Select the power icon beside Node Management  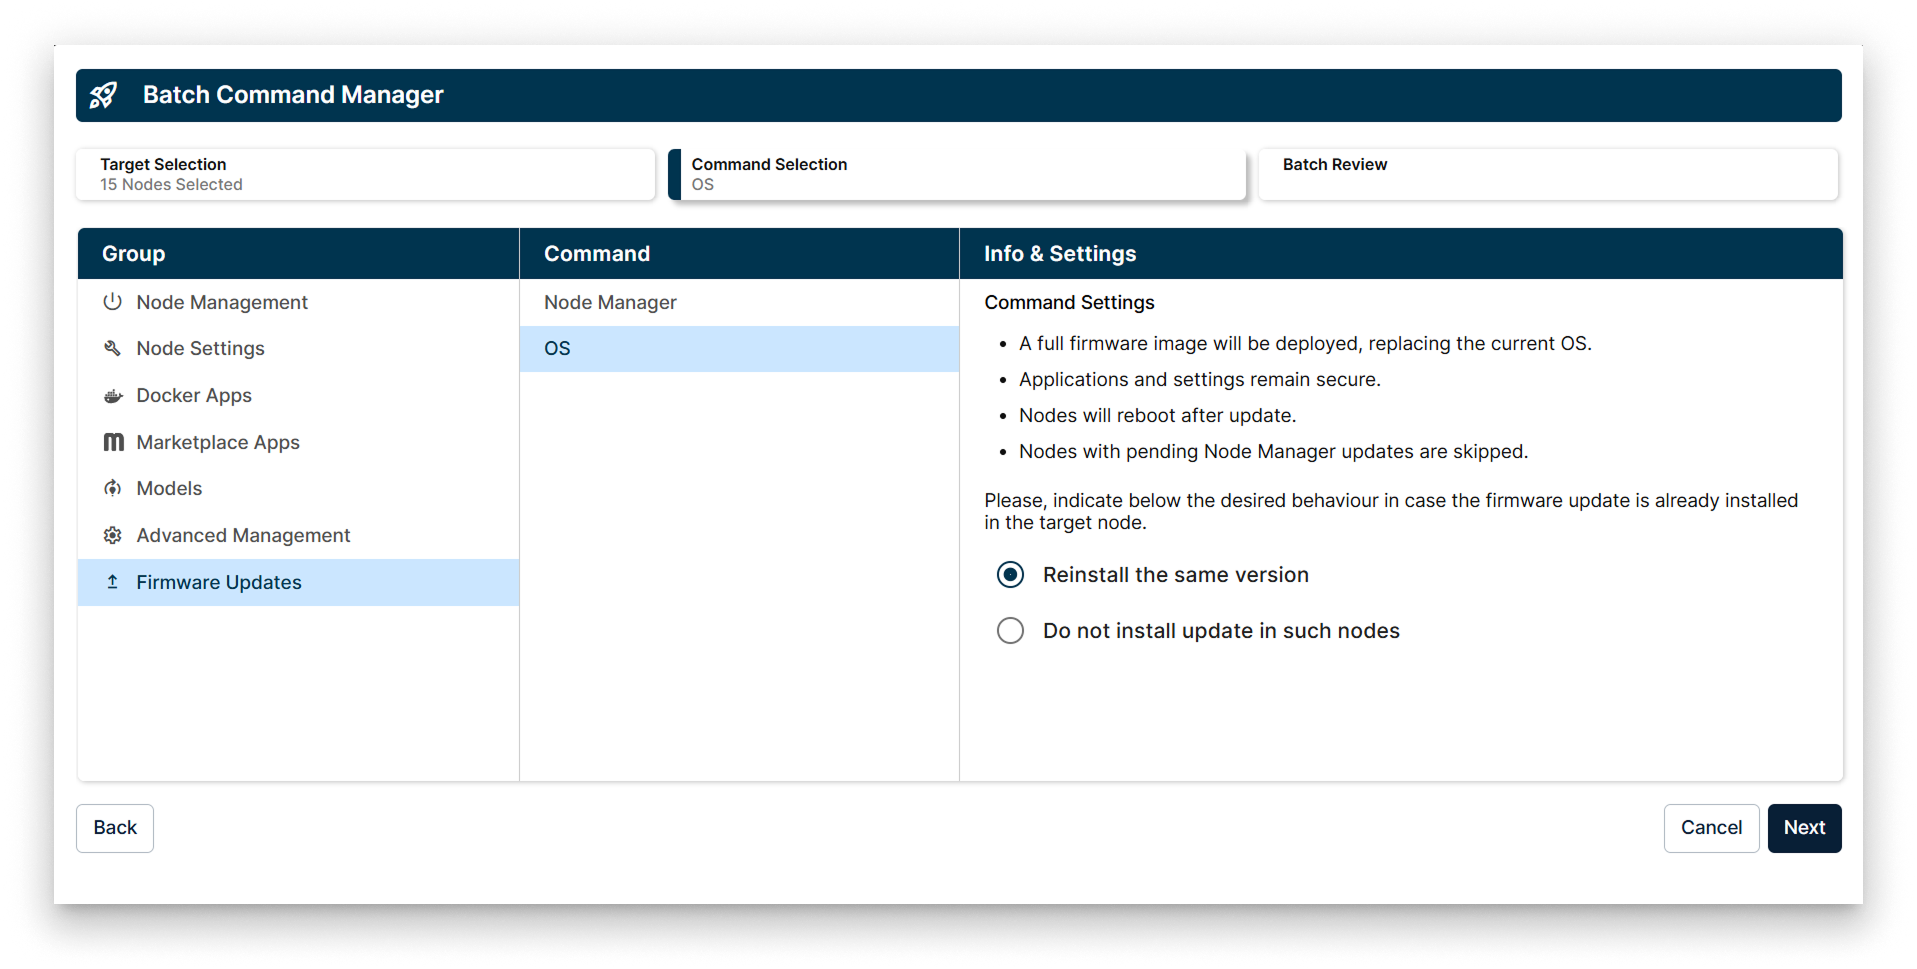[113, 301]
